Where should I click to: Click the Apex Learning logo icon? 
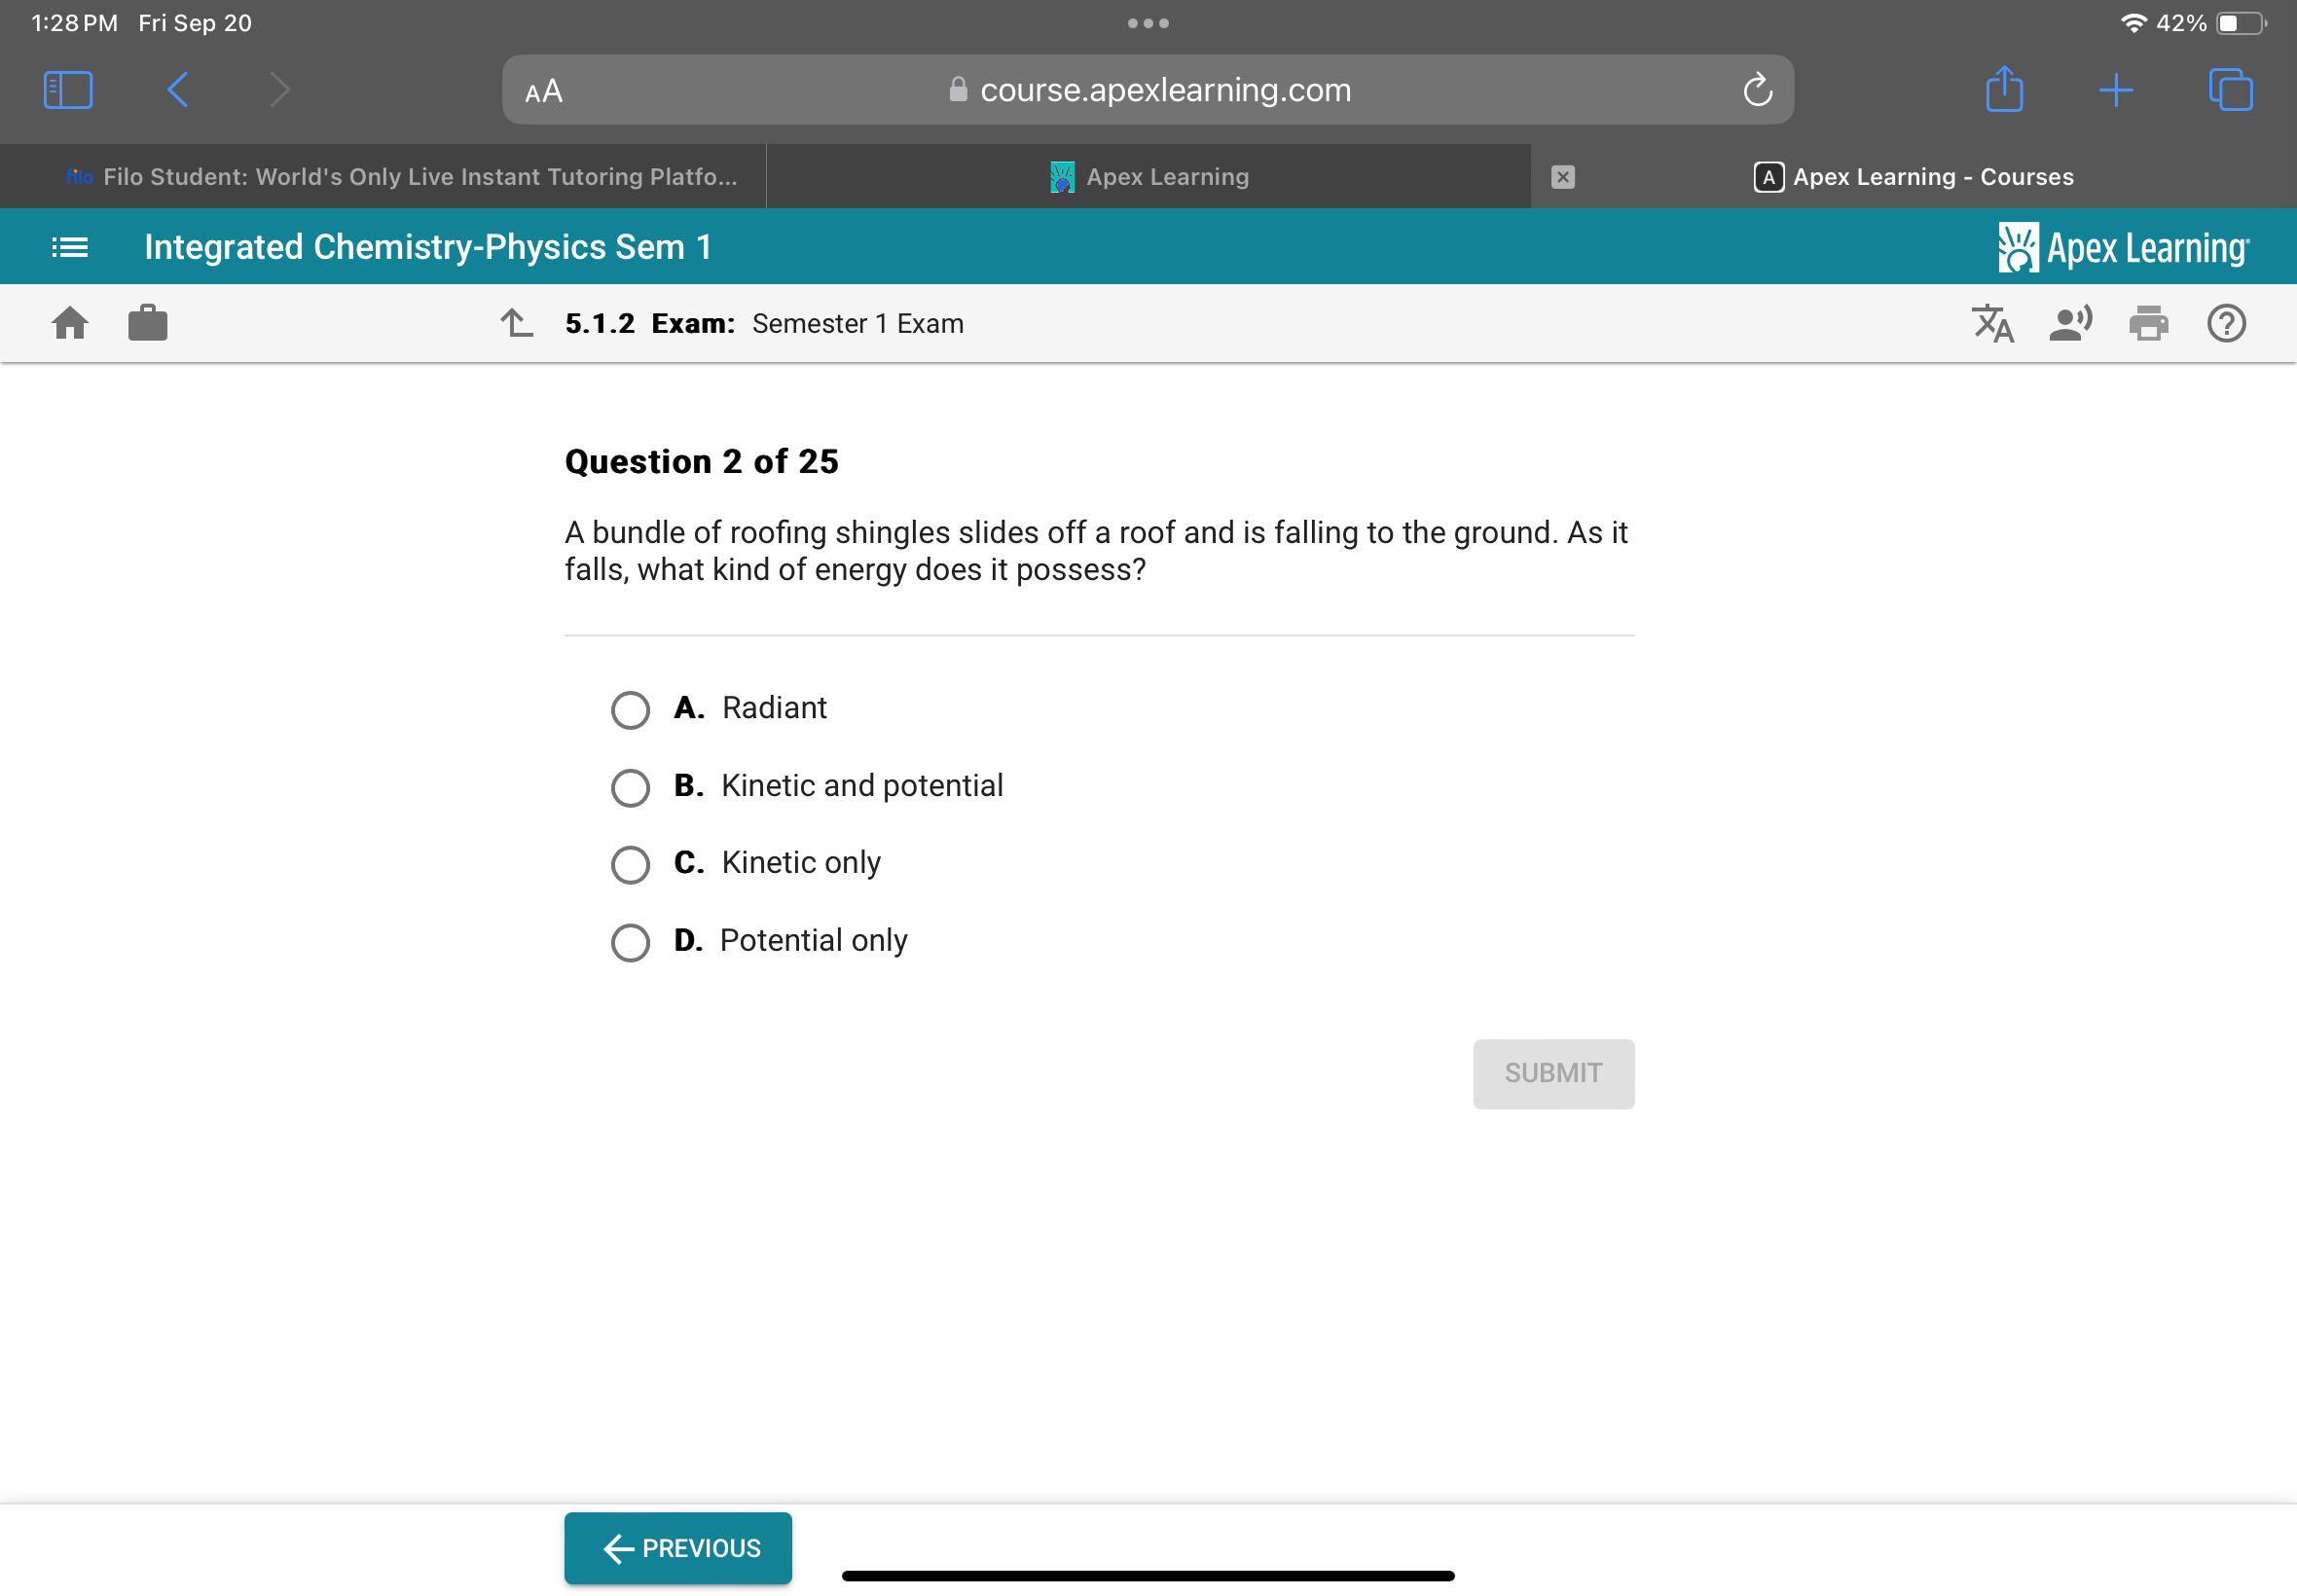2016,246
